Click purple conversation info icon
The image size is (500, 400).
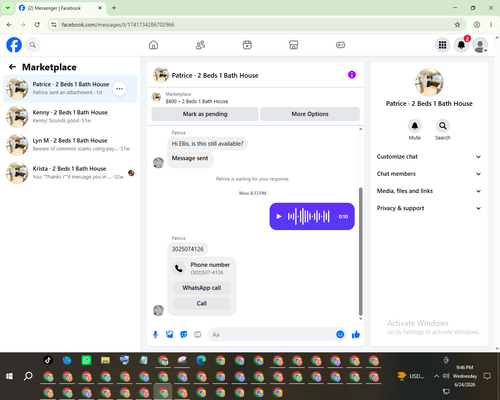point(352,75)
